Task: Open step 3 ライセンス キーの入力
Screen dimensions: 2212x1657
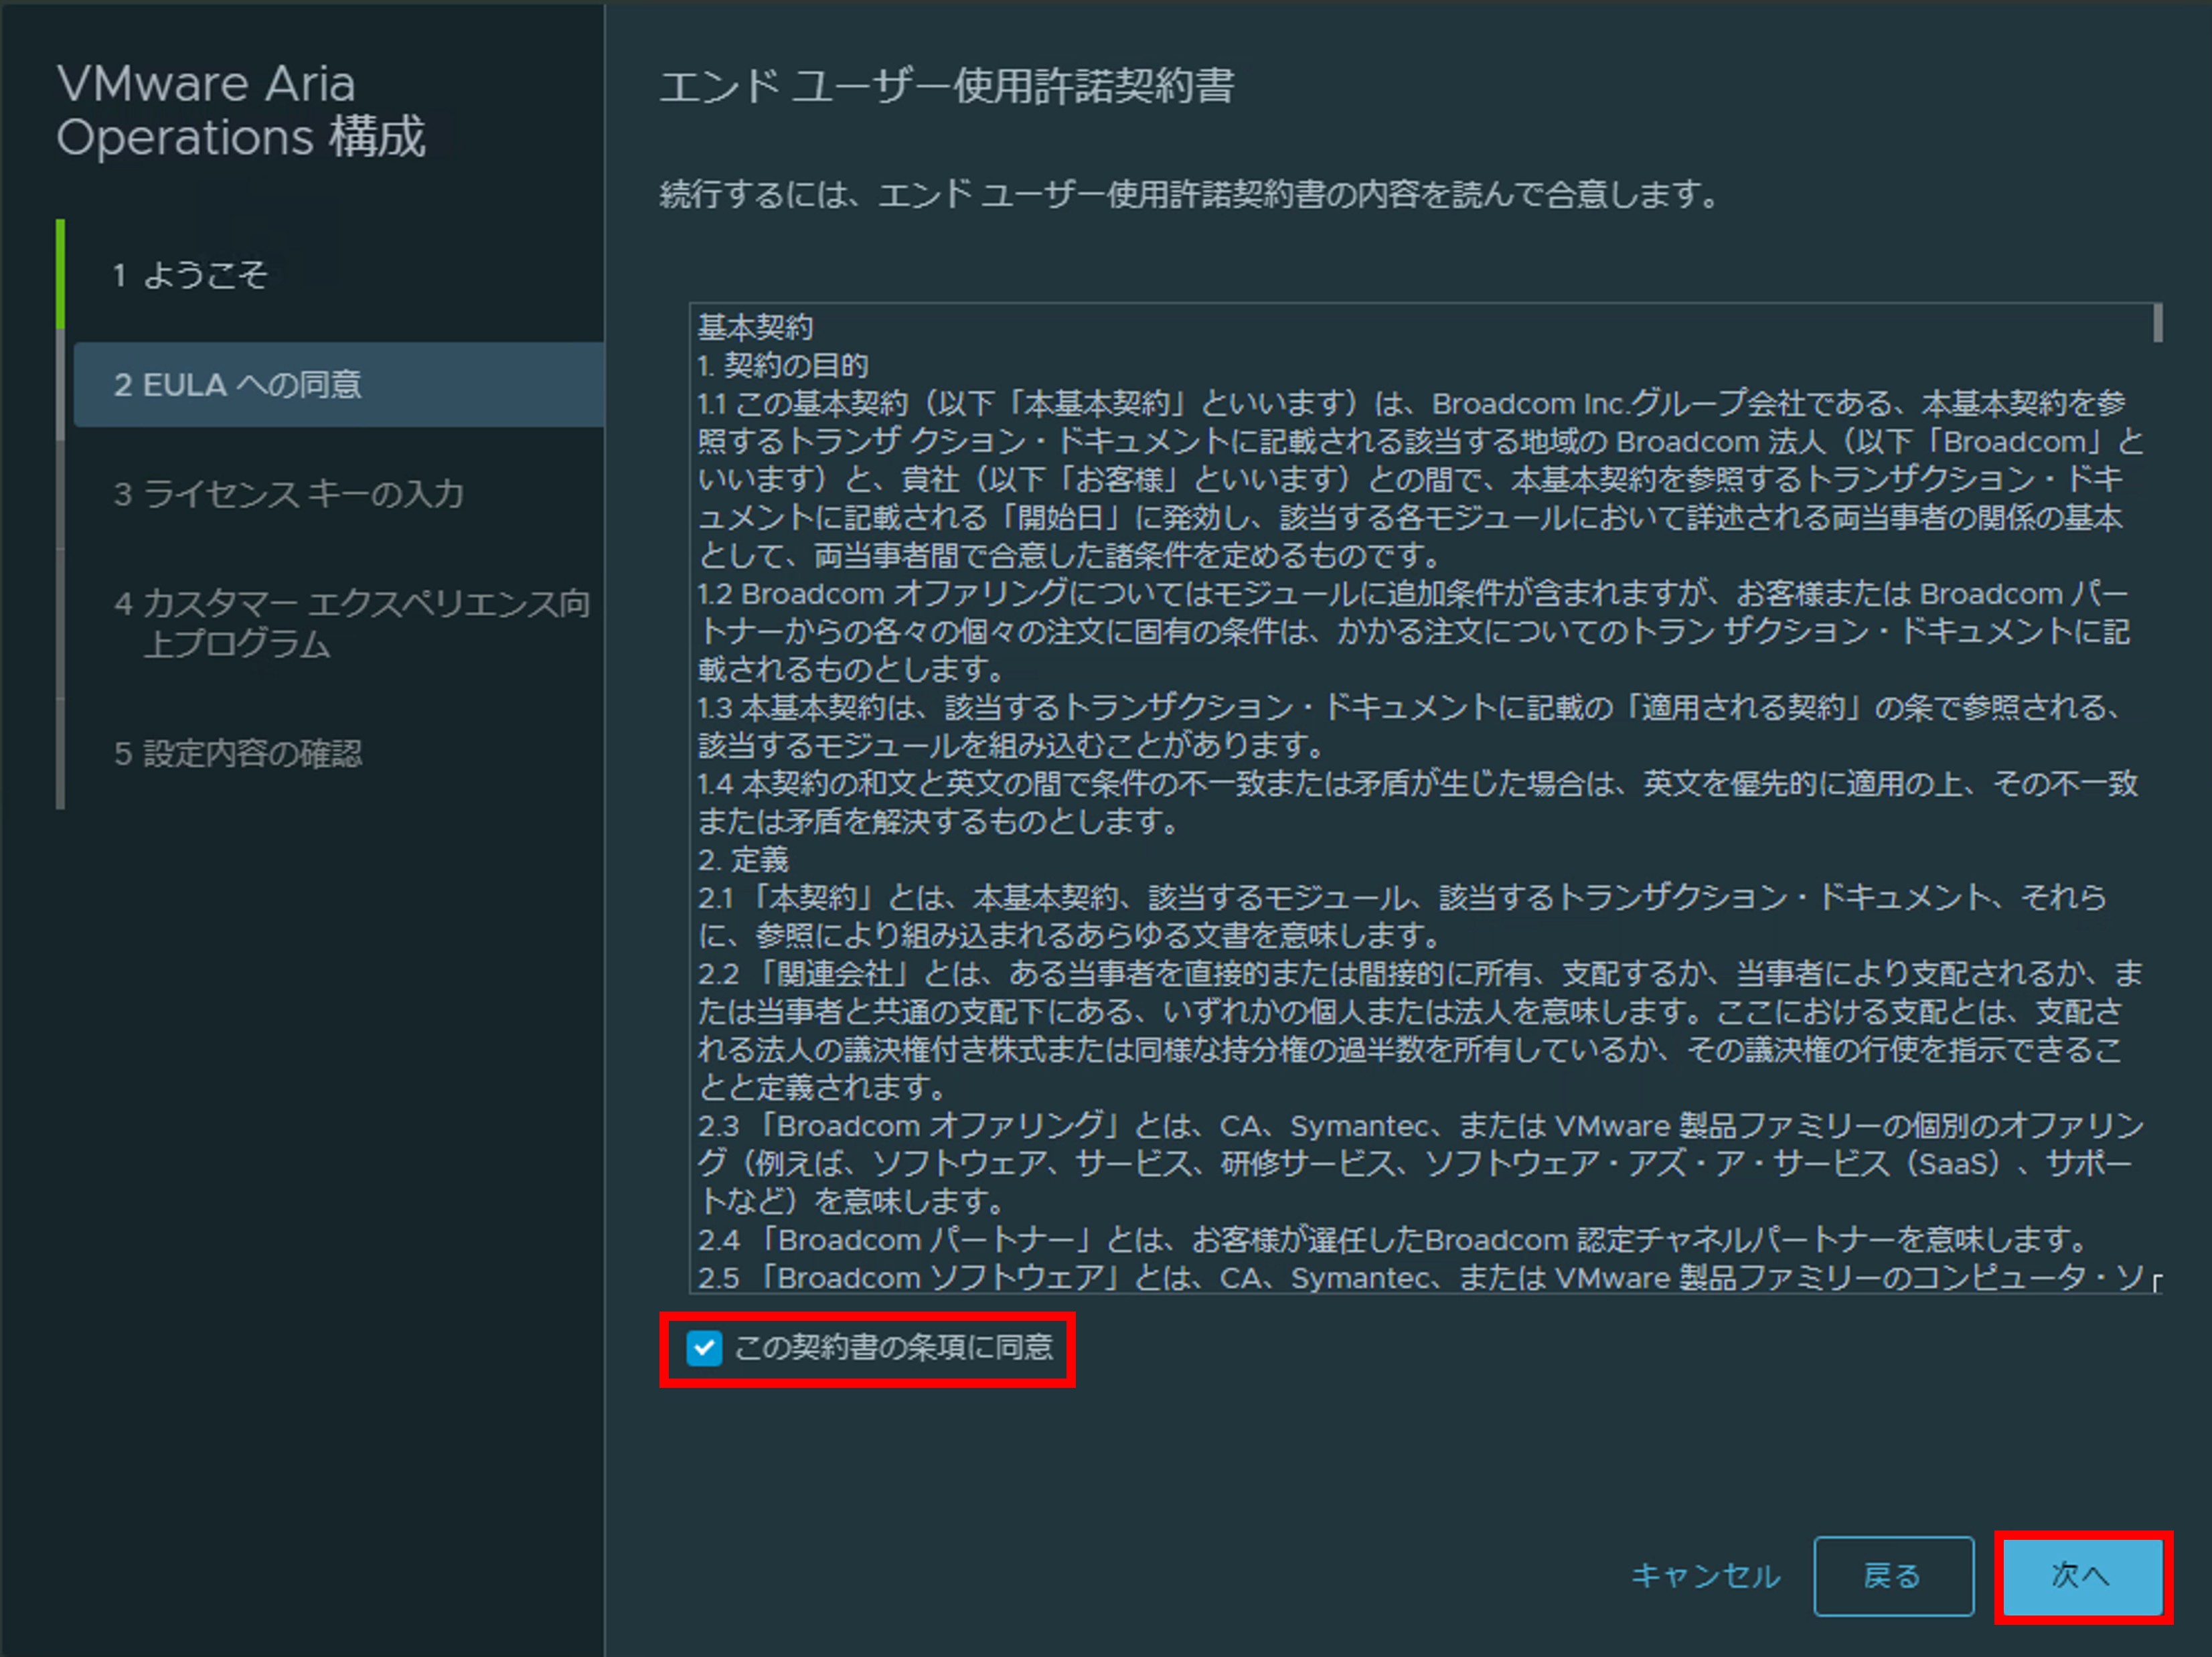Action: [x=288, y=494]
